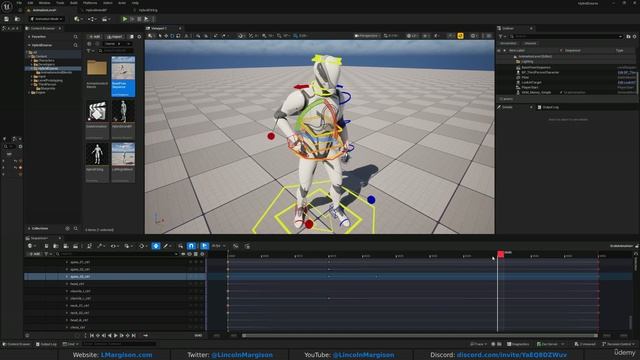Click the Add button in Content Browser
The image size is (640, 360).
[x=95, y=37]
